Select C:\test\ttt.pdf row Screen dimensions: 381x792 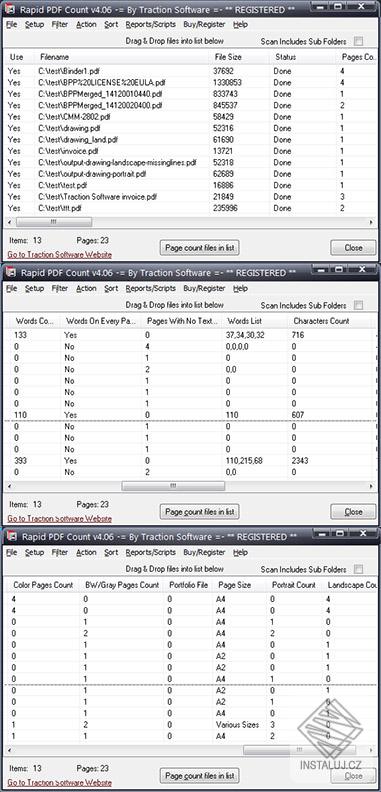189,208
